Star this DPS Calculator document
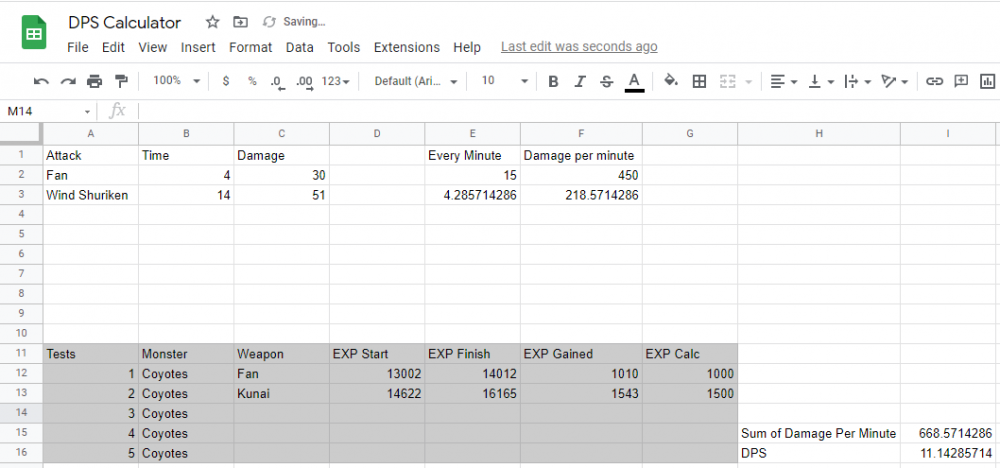This screenshot has width=1000, height=468. click(212, 22)
